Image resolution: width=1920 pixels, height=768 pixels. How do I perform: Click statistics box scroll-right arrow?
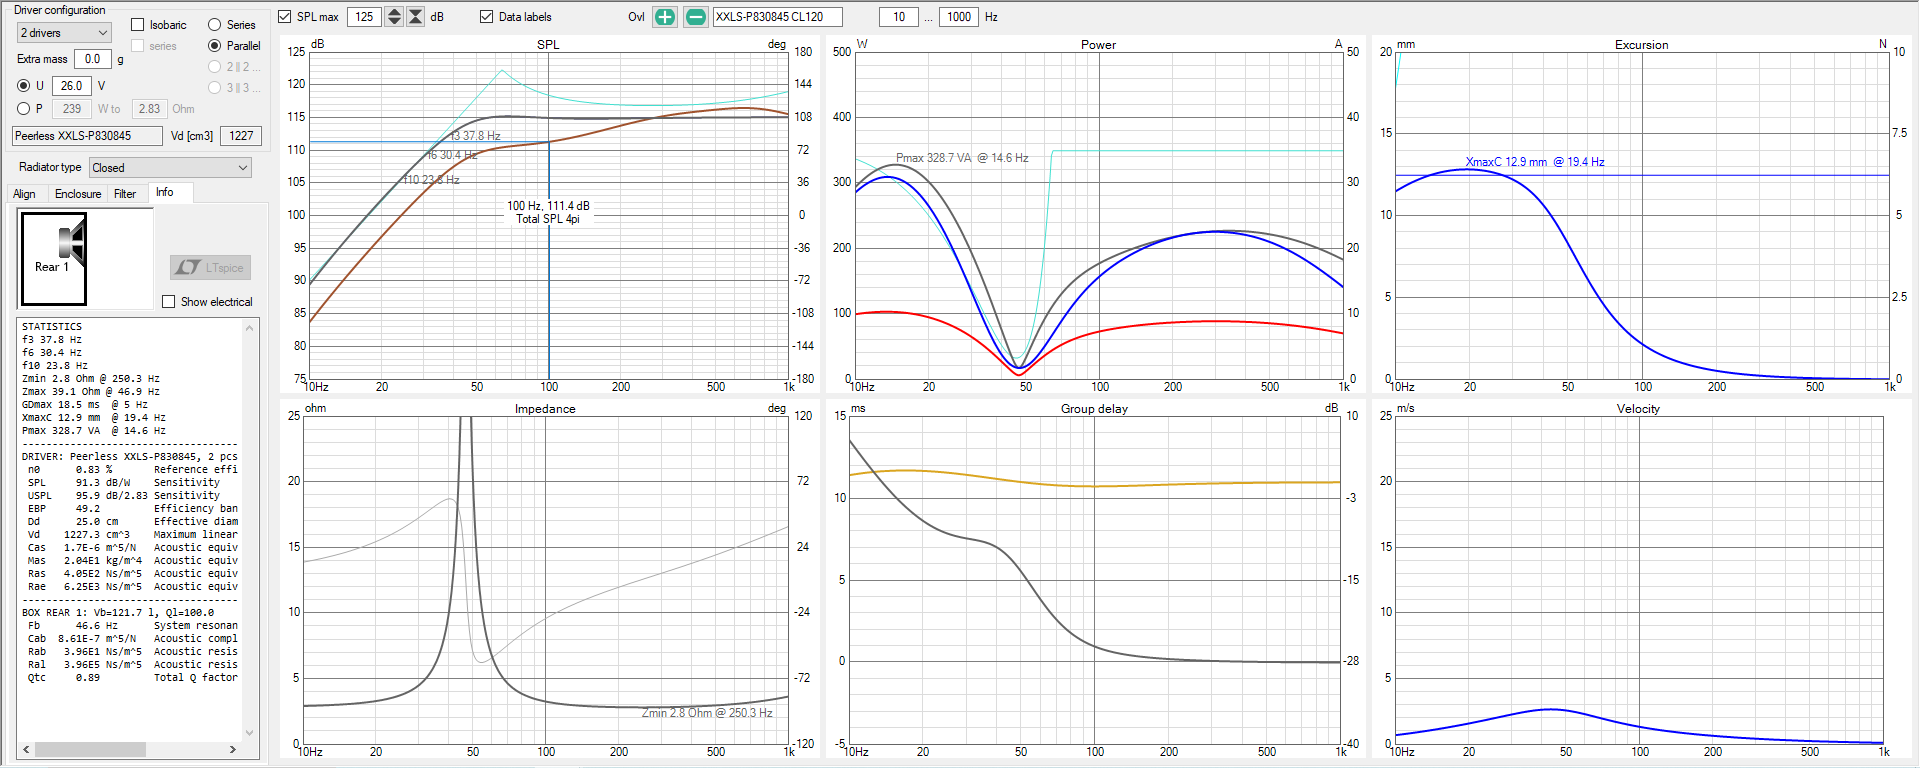[233, 749]
